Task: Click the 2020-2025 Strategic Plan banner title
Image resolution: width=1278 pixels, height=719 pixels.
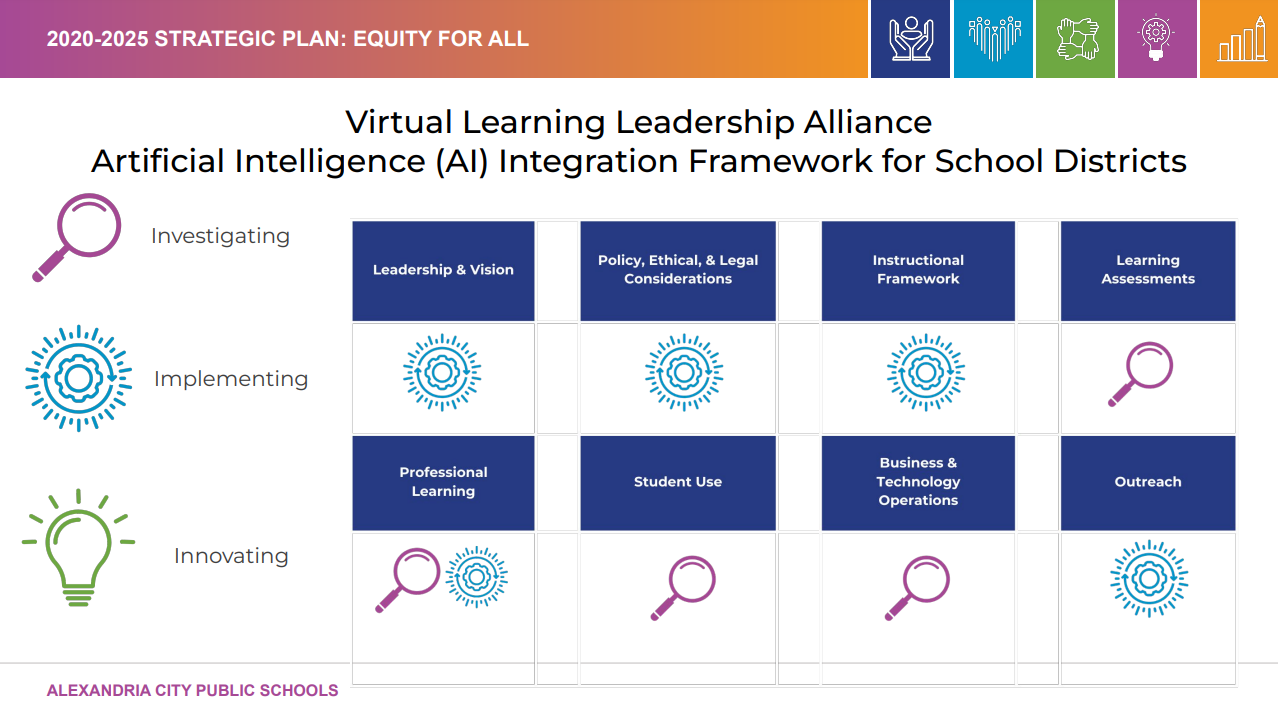Action: [x=287, y=40]
